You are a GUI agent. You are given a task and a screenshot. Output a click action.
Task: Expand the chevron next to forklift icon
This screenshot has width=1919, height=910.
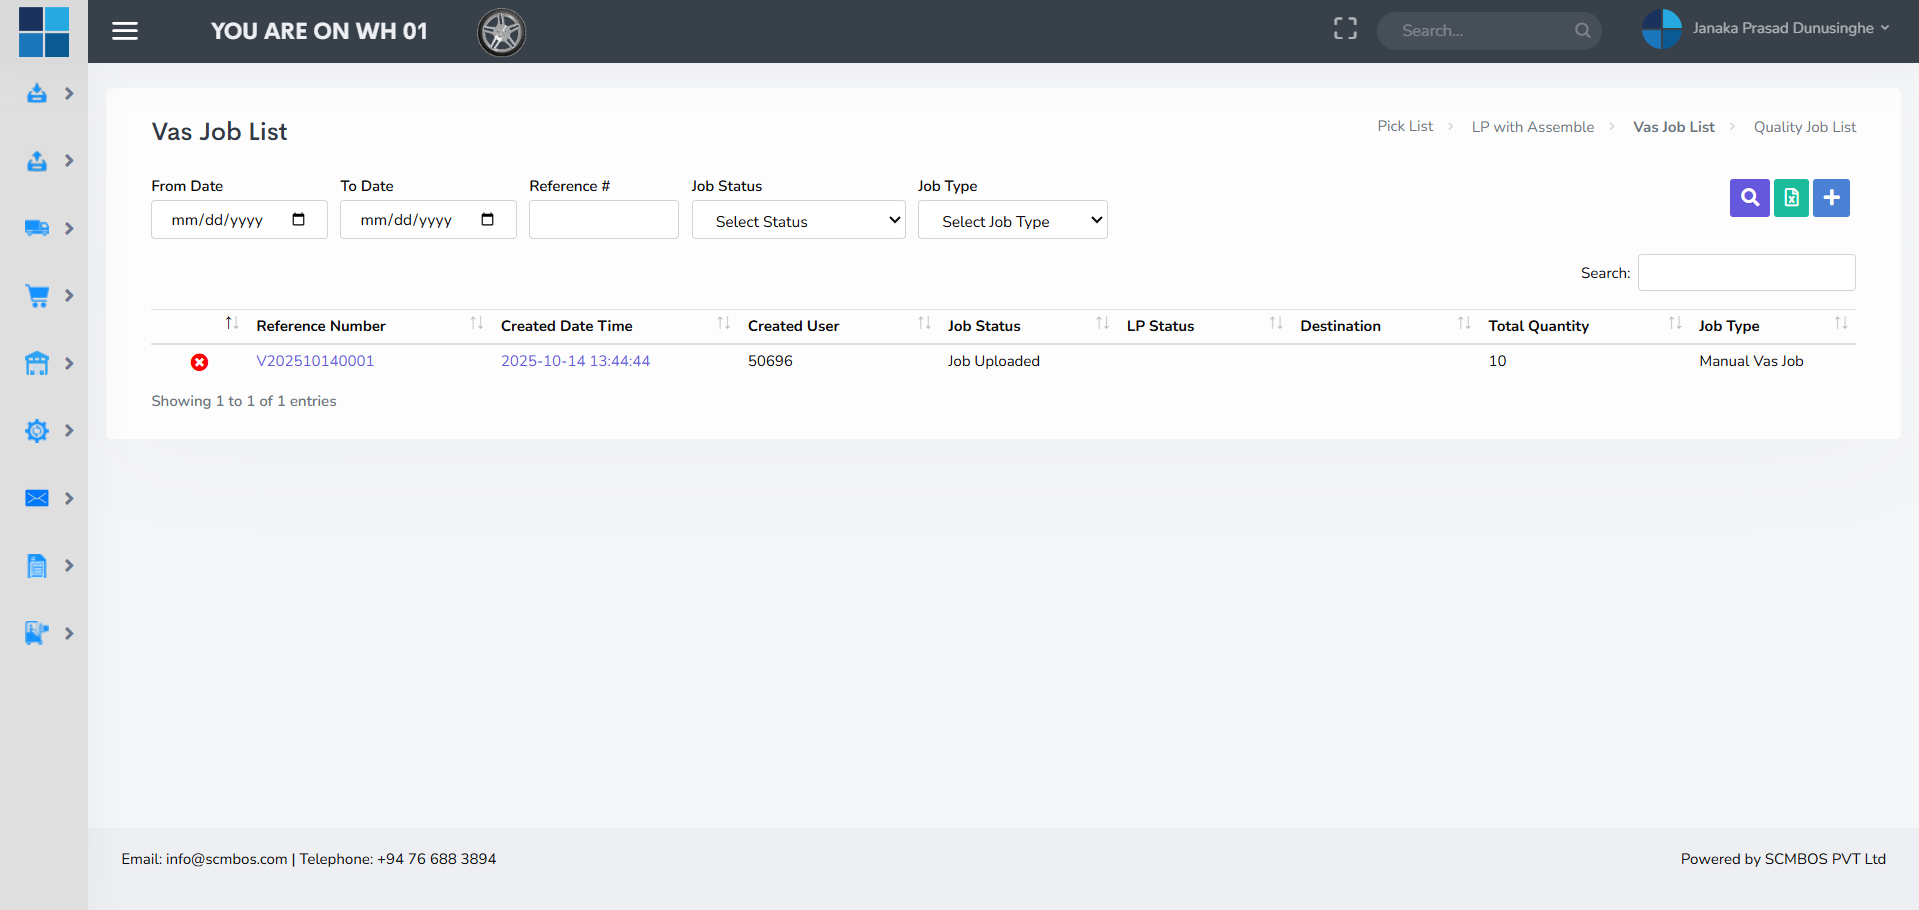pyautogui.click(x=69, y=633)
